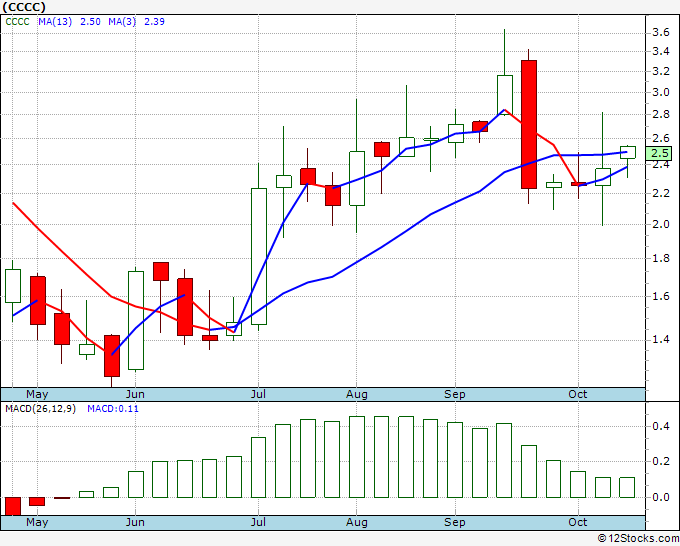Click Jul on the MACD panel time axis

tap(258, 522)
